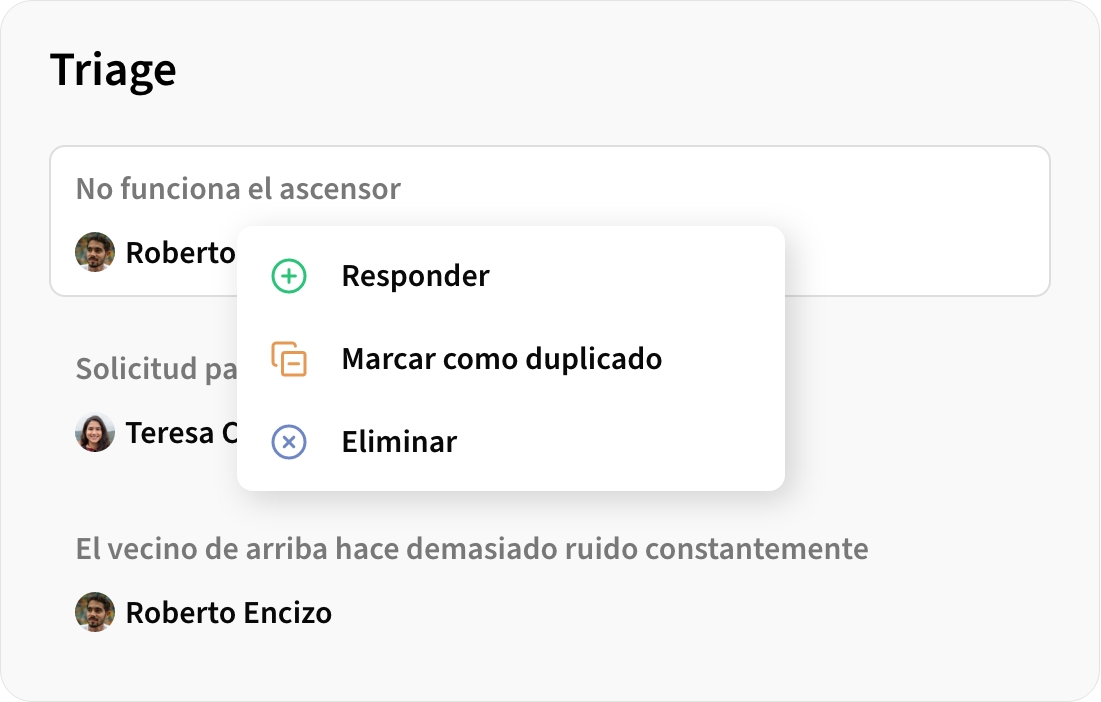Screen dimensions: 1101x702
Task: Select Responder from the context menu
Action: click(415, 276)
